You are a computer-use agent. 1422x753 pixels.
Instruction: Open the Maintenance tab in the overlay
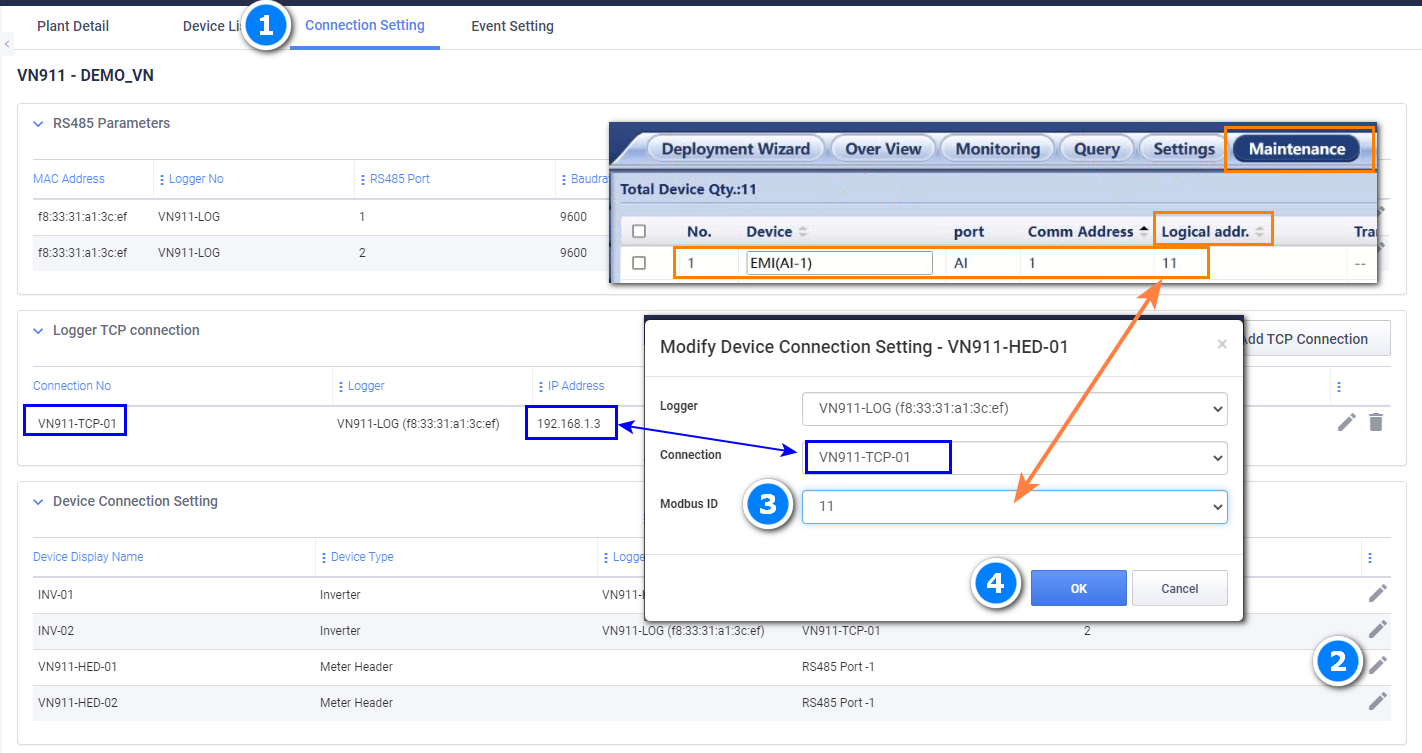(1298, 148)
